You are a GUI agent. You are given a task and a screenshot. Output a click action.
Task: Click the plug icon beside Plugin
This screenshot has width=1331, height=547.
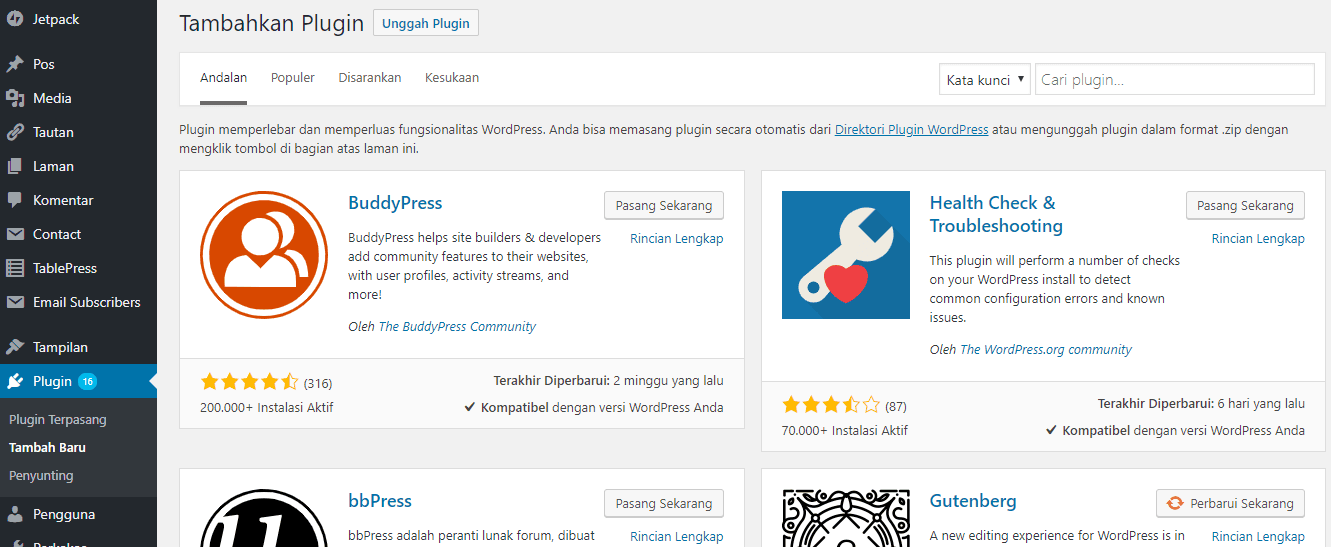pos(15,381)
